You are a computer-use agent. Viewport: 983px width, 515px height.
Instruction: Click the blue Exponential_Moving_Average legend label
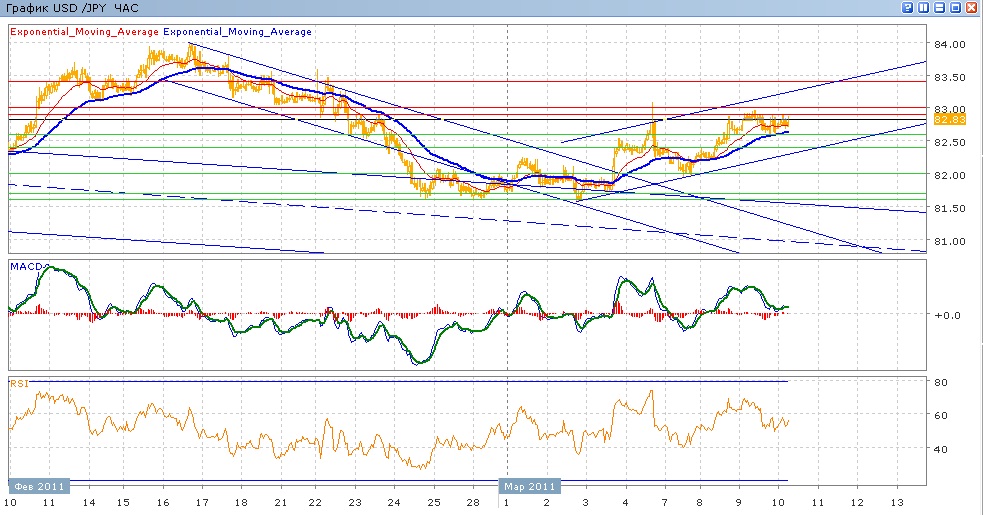[x=238, y=32]
